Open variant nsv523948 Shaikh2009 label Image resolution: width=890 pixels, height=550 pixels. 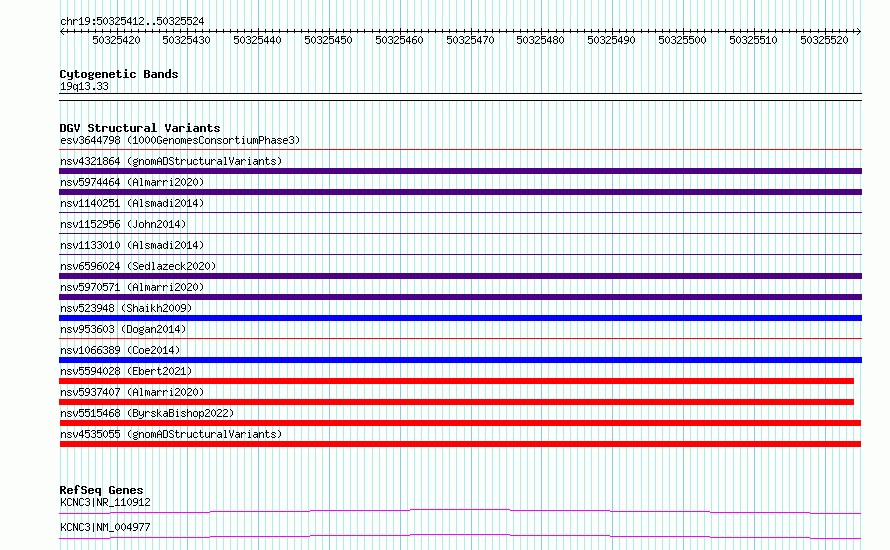pos(126,308)
